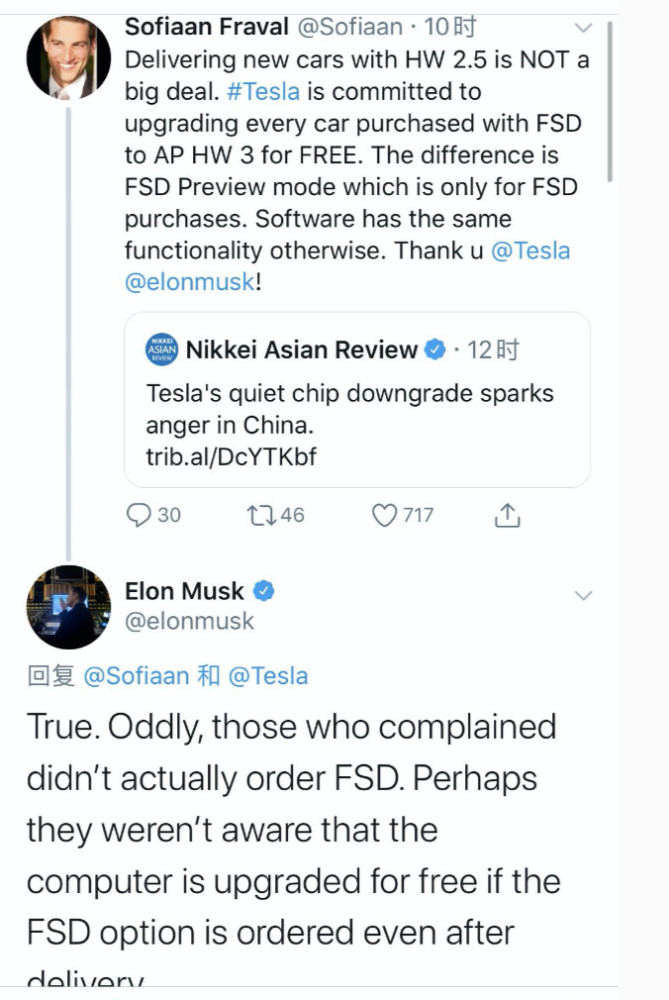Expand Elon Musk tweet options chevron
Viewport: 669px width, 1000px height.
583,596
